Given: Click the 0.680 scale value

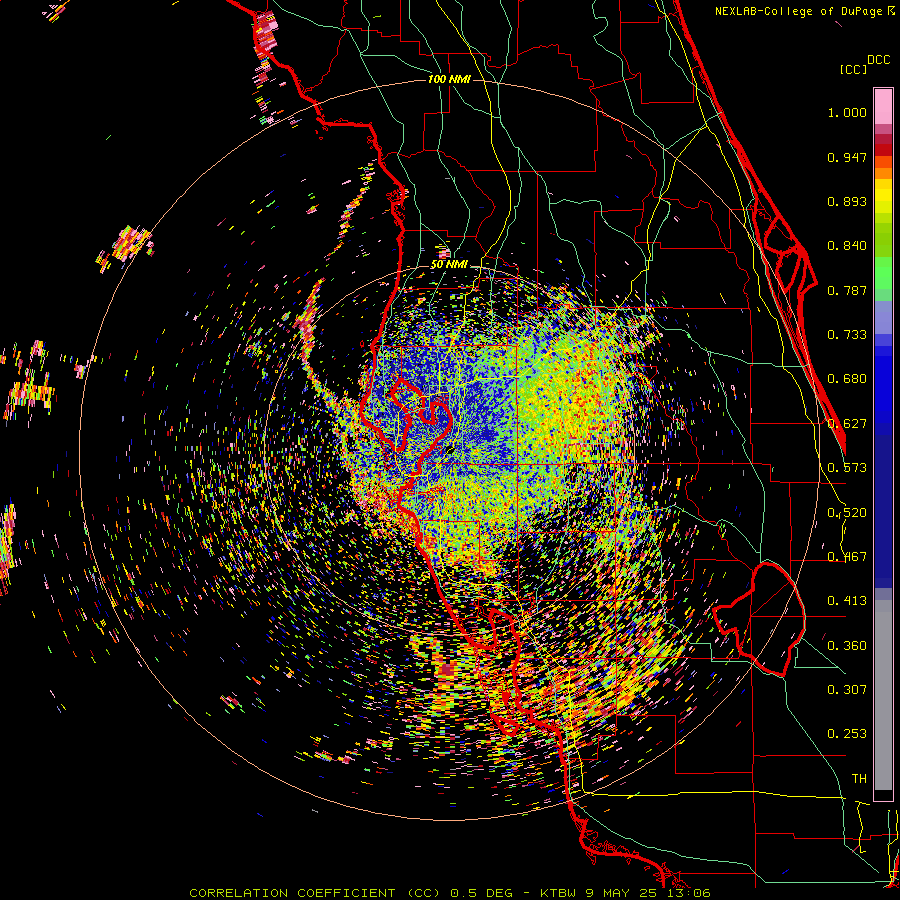Looking at the screenshot, I should [847, 379].
